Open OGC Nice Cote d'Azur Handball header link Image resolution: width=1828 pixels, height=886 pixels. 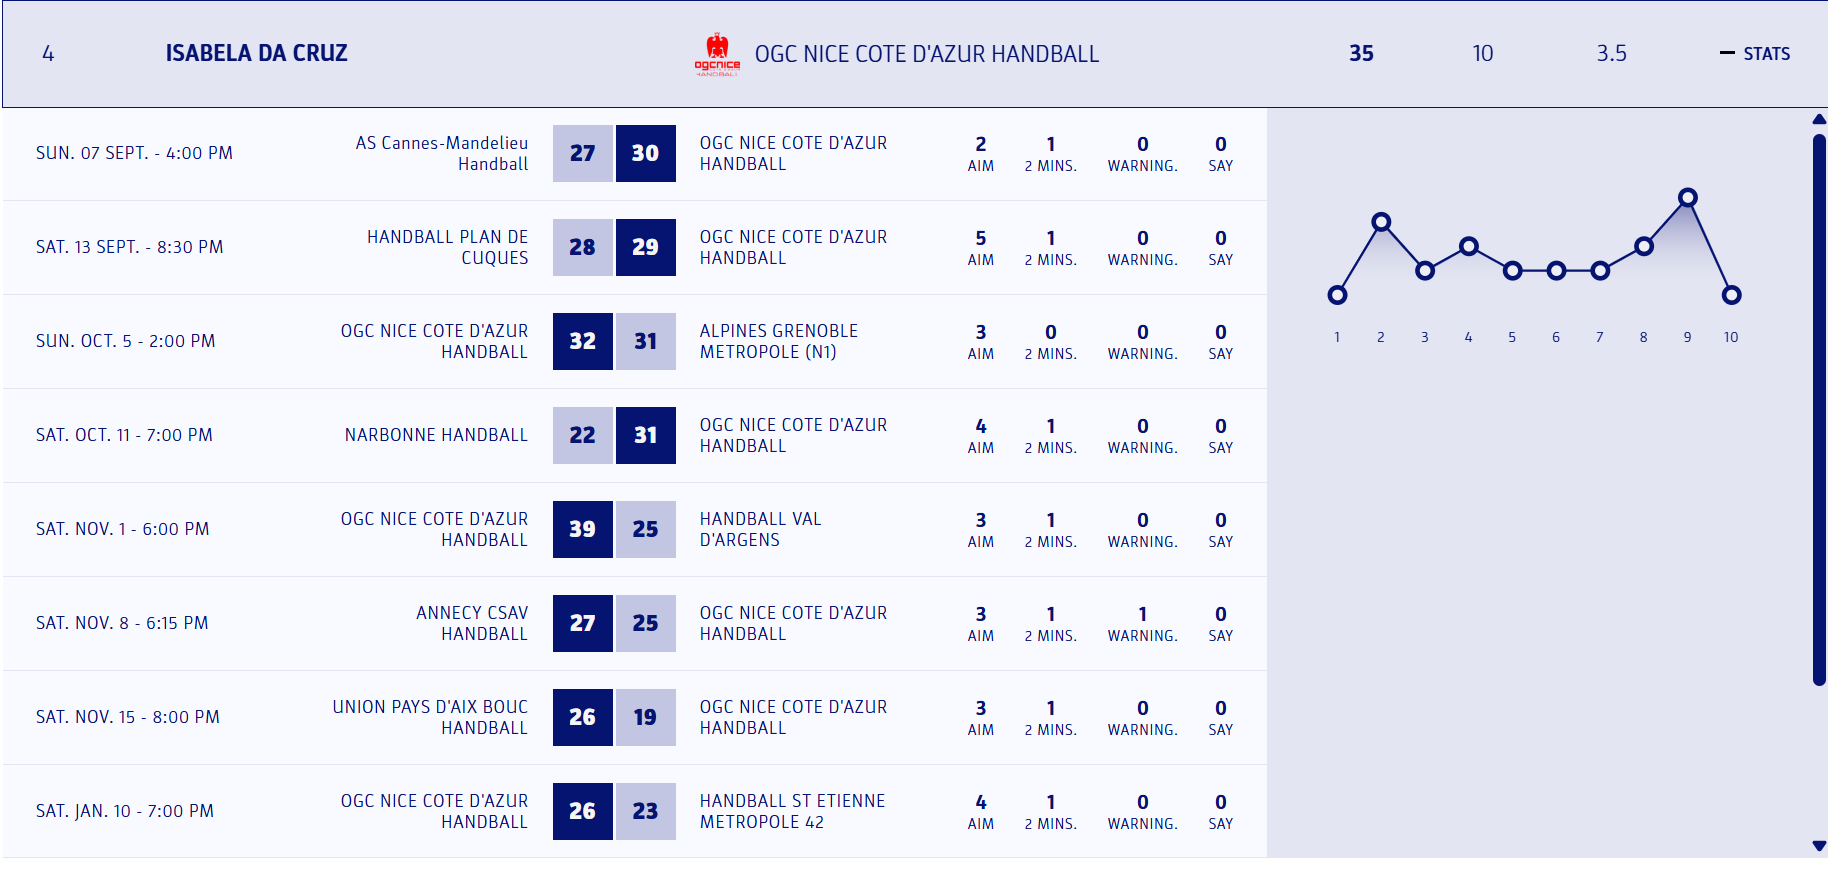926,54
